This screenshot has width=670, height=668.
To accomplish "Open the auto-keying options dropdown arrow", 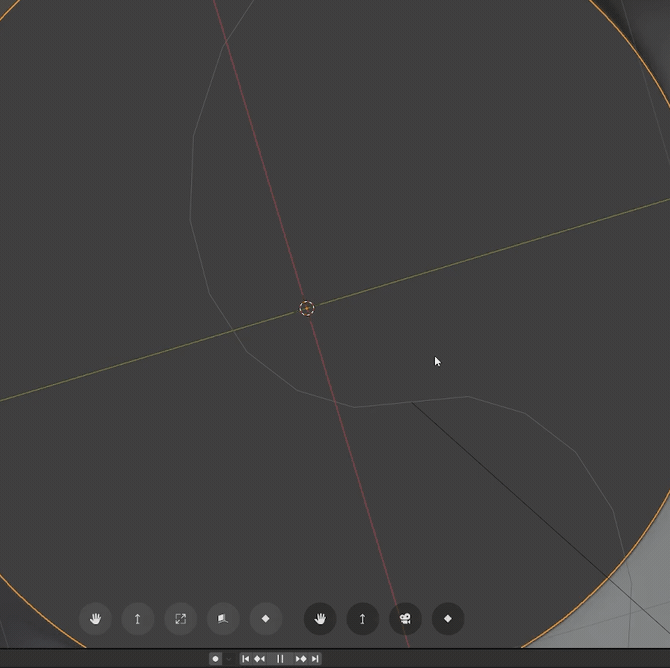I will tap(229, 659).
